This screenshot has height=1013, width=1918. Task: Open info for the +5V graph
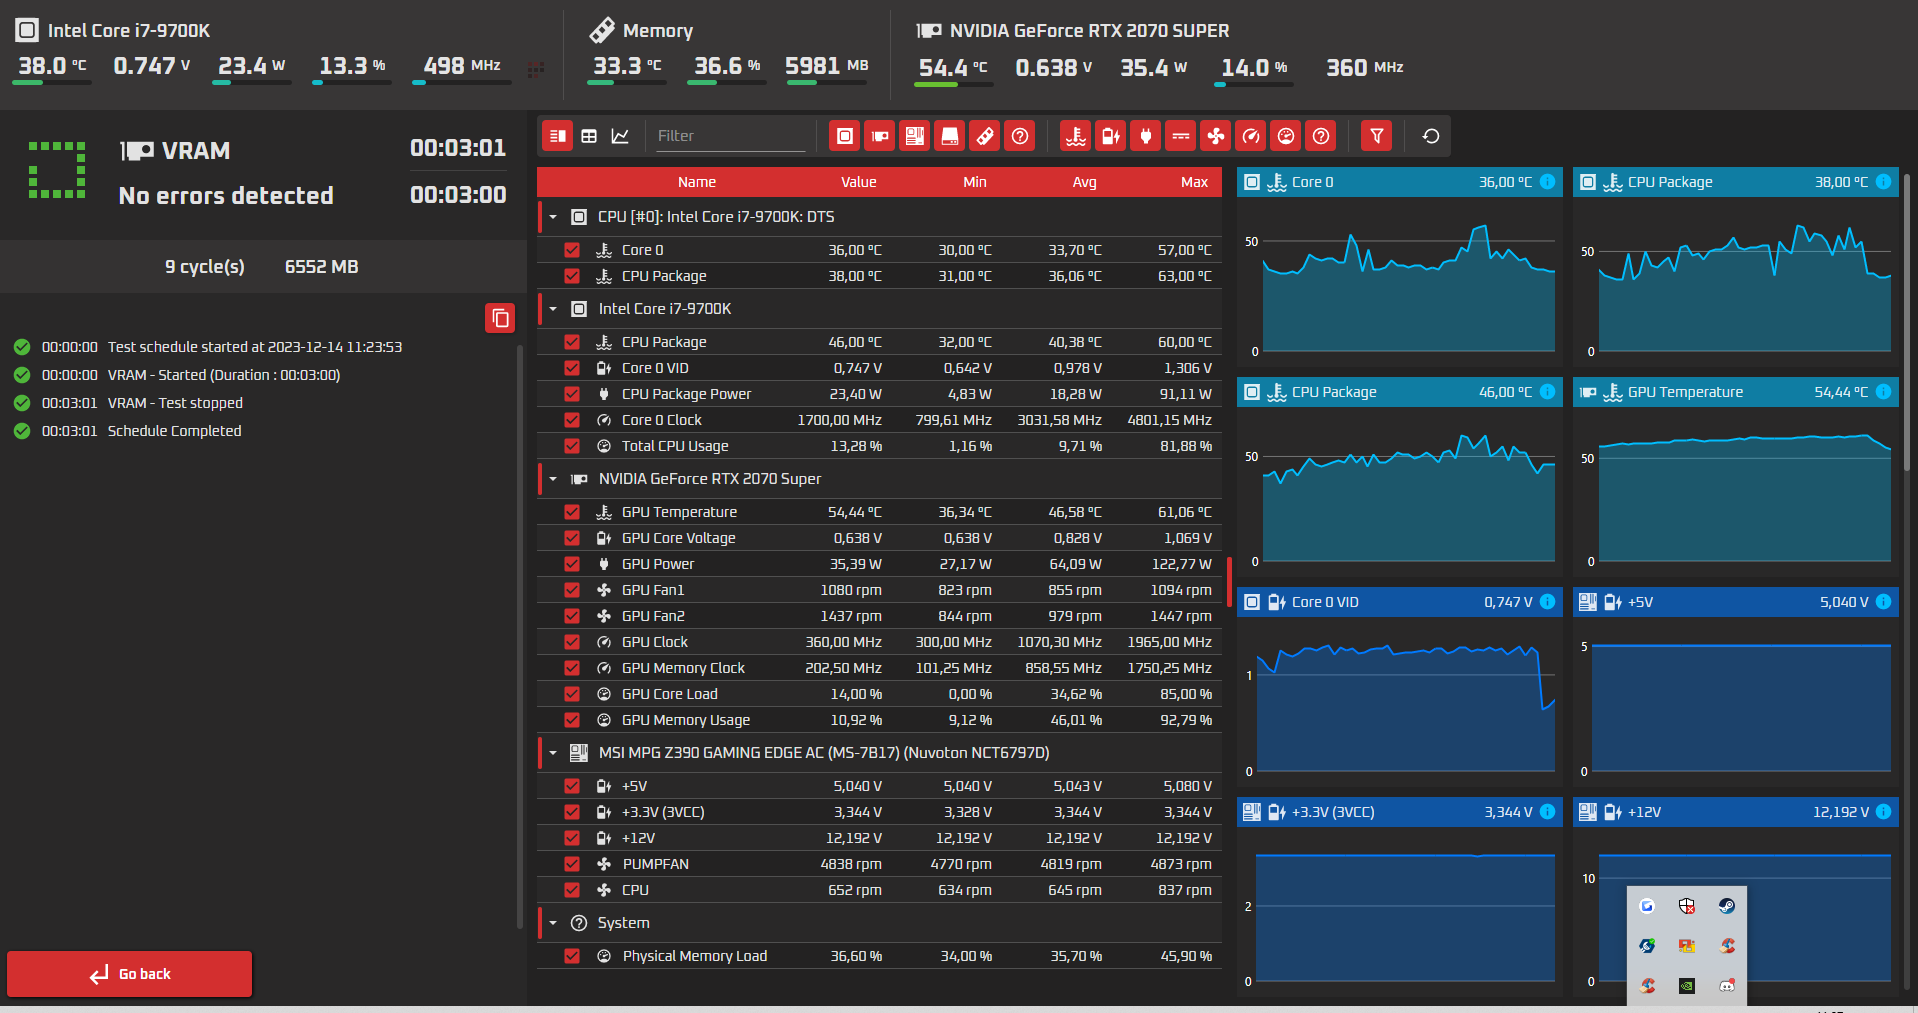click(1883, 602)
